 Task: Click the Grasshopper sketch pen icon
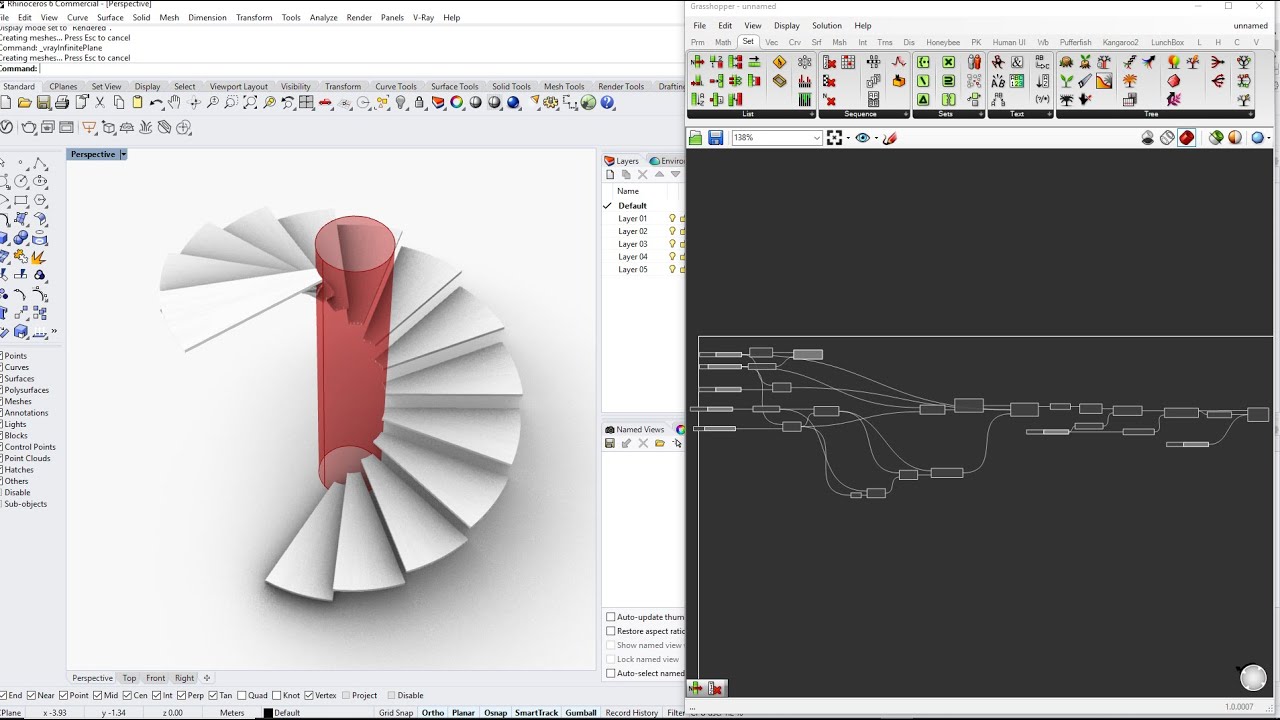pyautogui.click(x=889, y=138)
